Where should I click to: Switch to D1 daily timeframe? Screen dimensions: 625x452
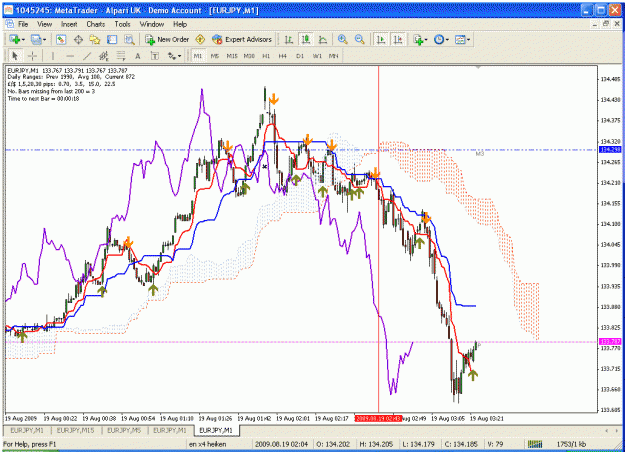point(300,56)
